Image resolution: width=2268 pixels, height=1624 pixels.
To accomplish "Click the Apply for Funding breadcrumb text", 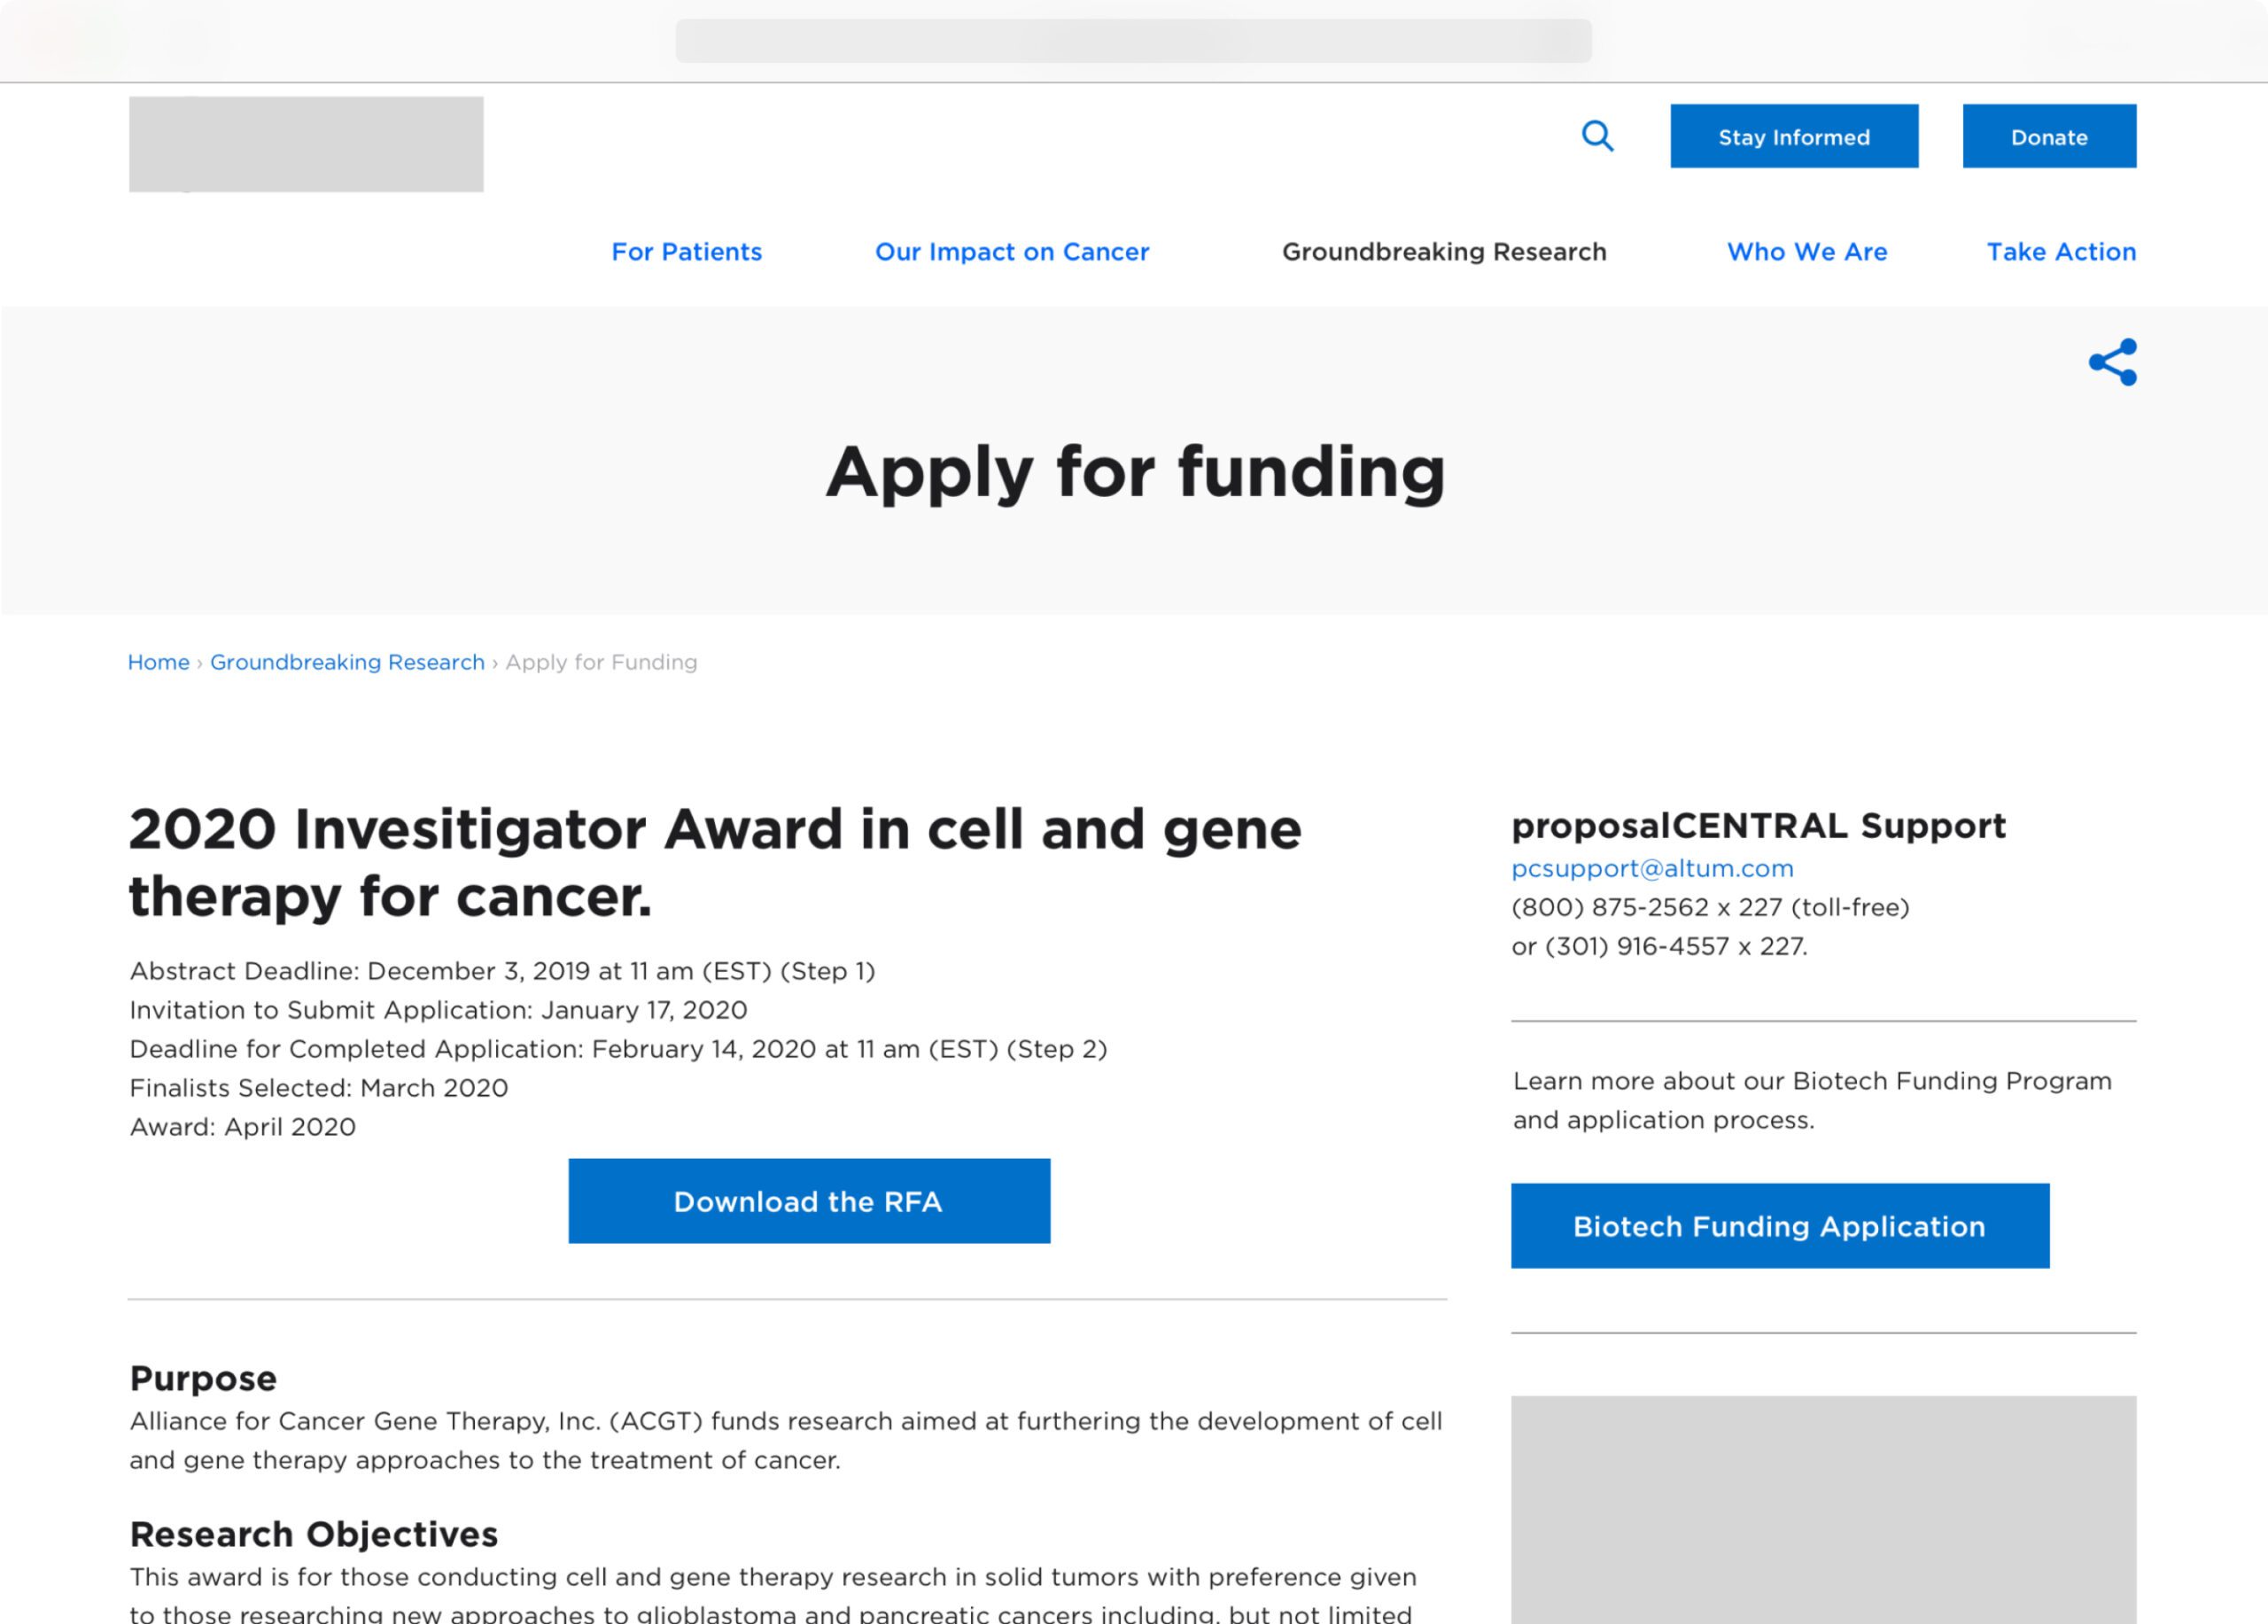I will pos(601,662).
